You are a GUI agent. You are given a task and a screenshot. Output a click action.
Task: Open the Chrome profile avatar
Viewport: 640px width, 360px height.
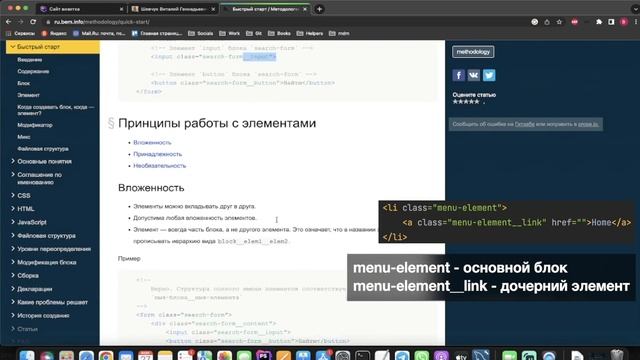623,22
